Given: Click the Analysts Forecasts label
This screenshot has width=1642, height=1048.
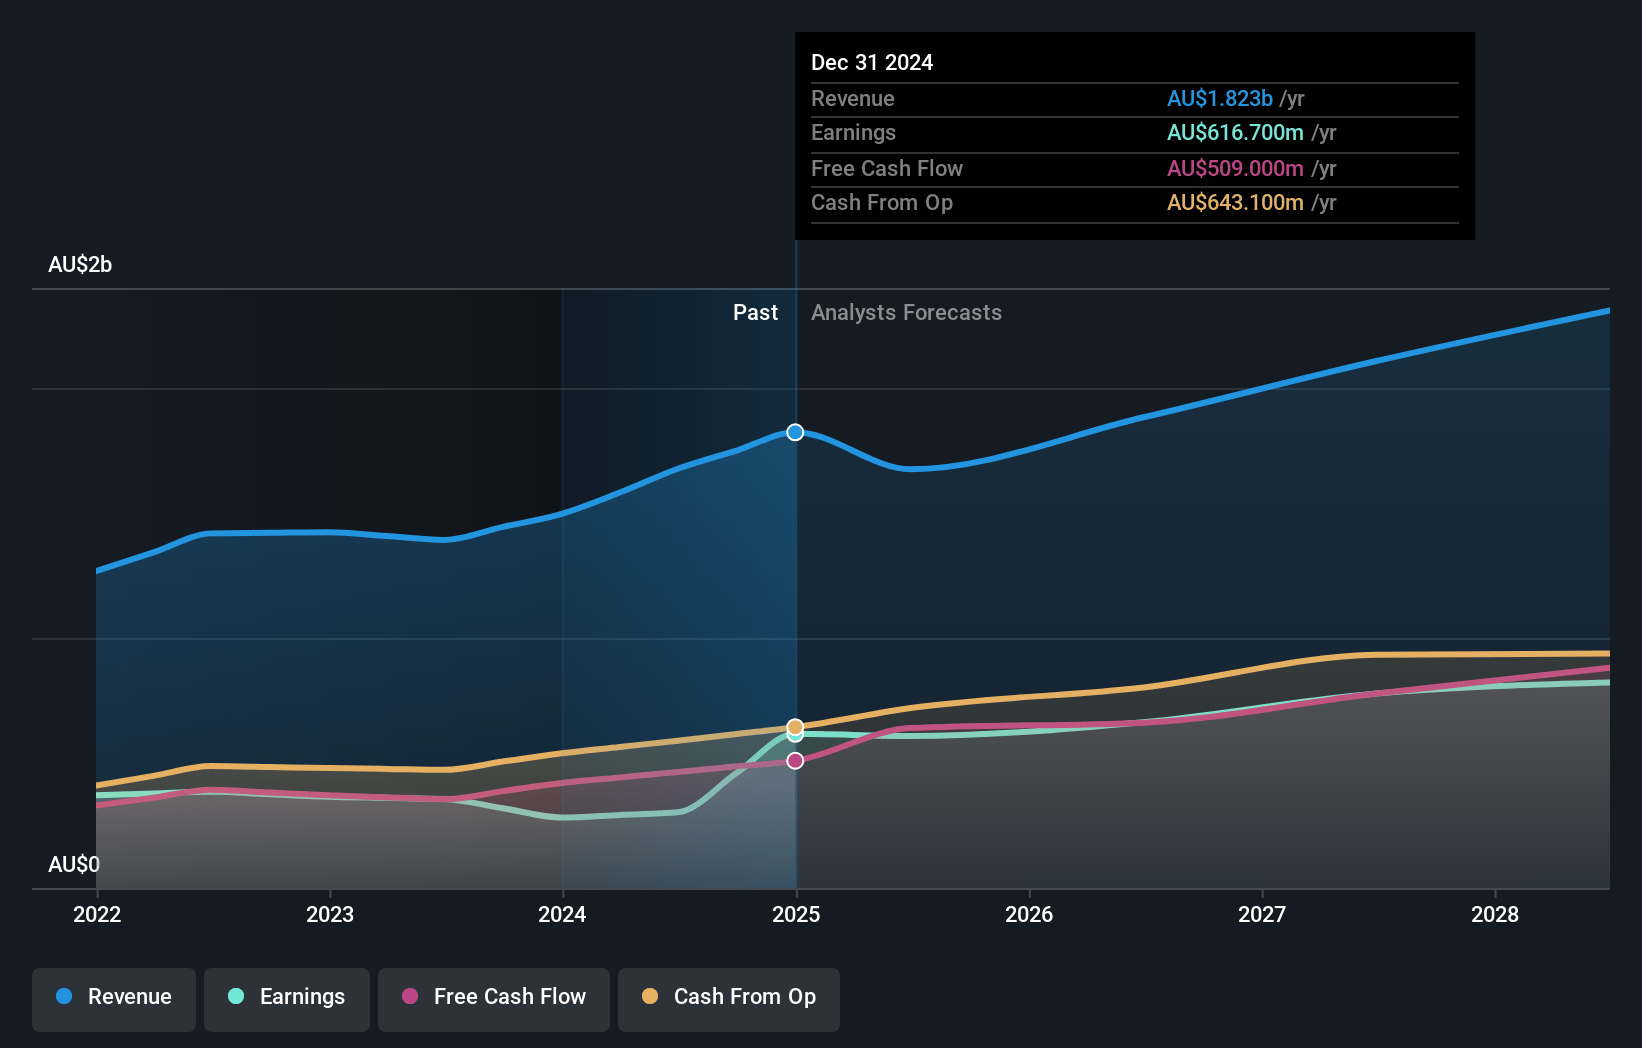Looking at the screenshot, I should [x=906, y=313].
